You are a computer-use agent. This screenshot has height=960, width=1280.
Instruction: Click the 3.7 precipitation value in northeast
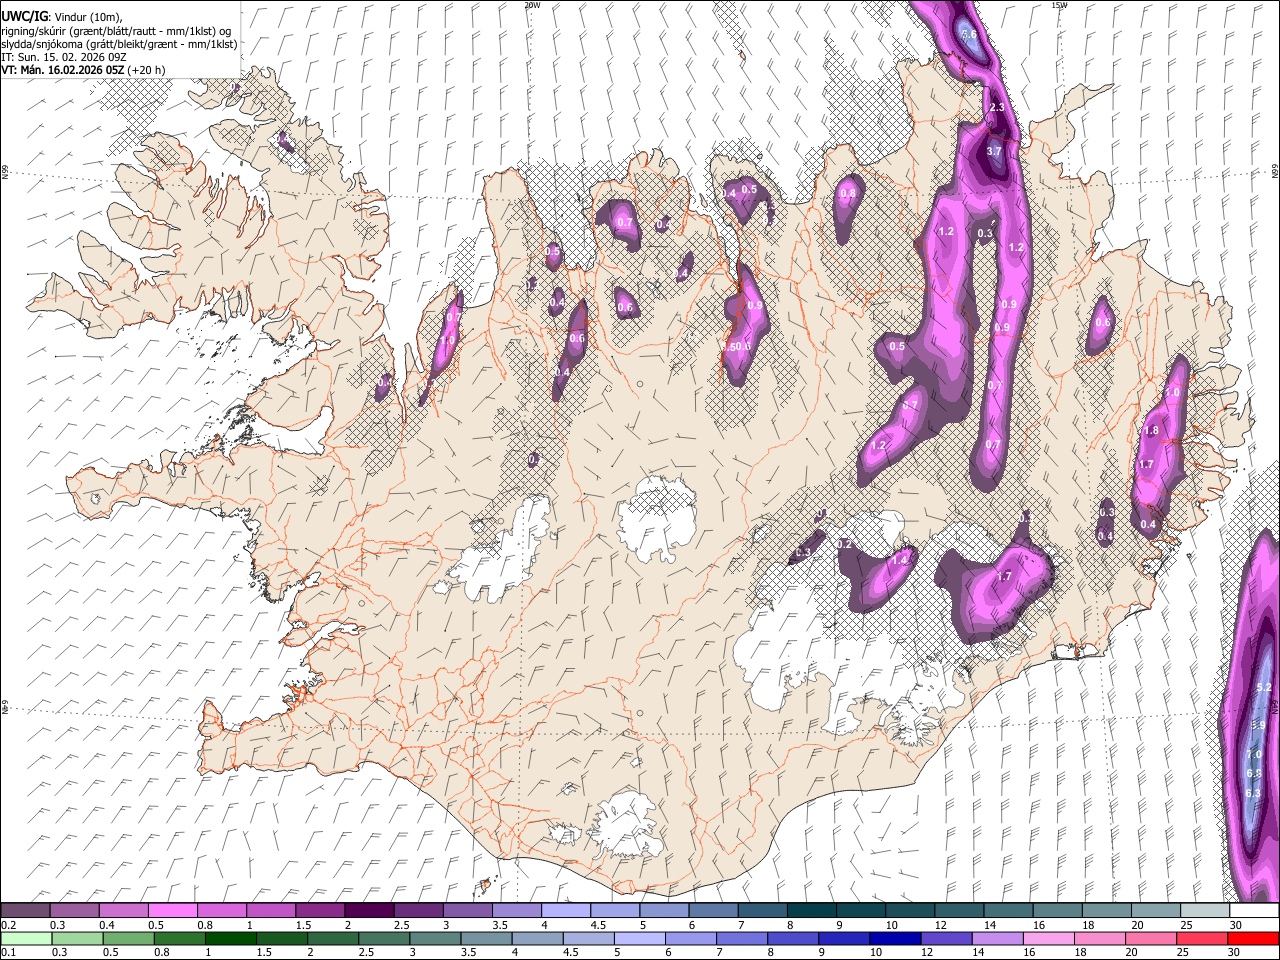point(994,152)
